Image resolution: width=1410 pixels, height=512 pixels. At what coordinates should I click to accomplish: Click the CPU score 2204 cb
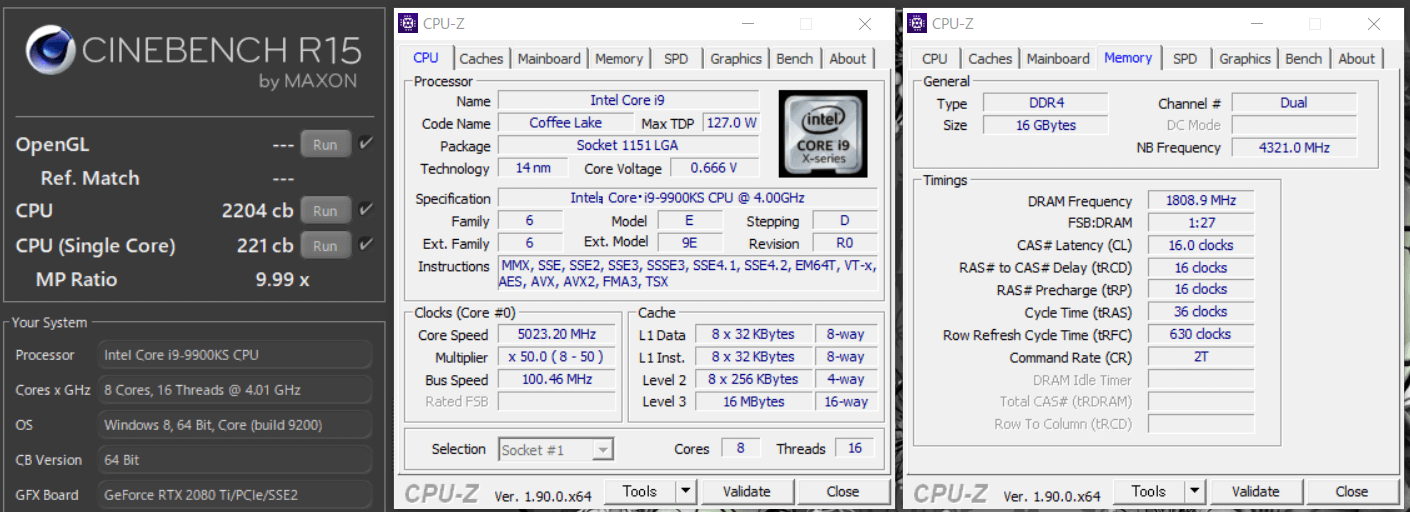257,211
